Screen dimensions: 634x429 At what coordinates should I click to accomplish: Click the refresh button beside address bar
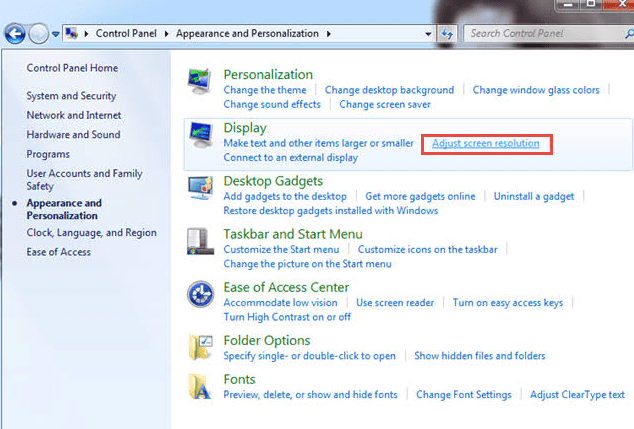click(446, 34)
